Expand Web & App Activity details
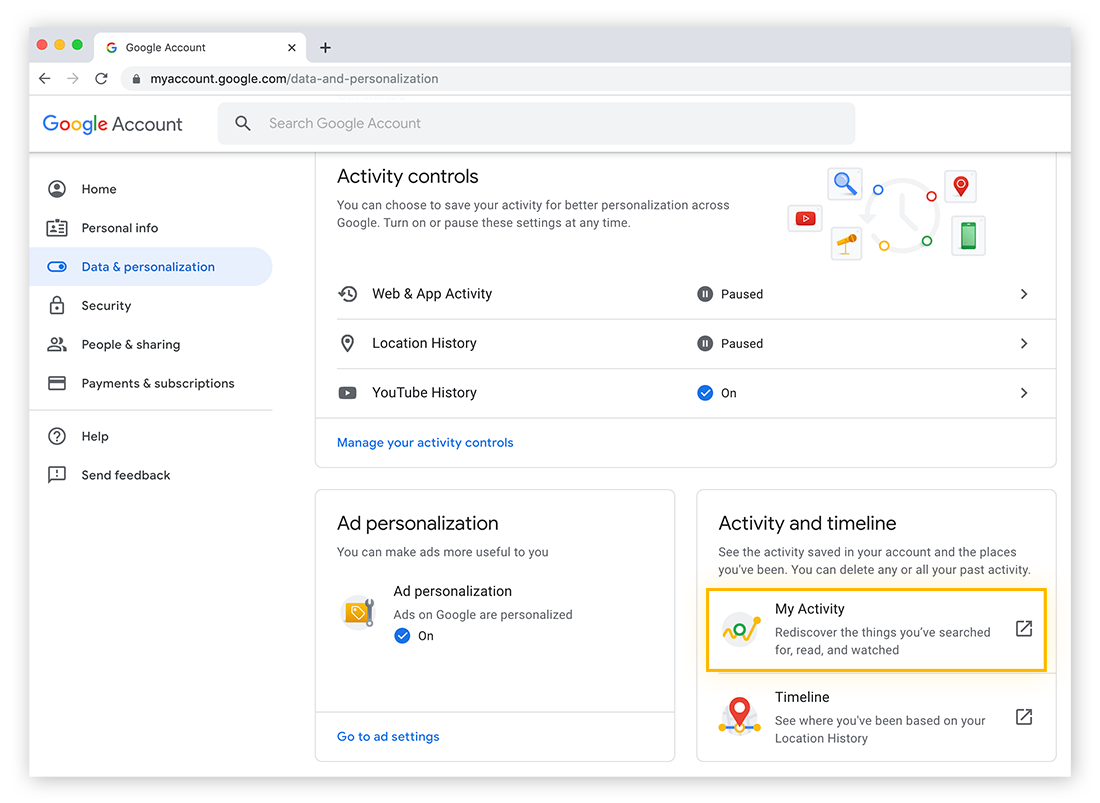Image resolution: width=1100 pixels, height=803 pixels. [x=1023, y=294]
